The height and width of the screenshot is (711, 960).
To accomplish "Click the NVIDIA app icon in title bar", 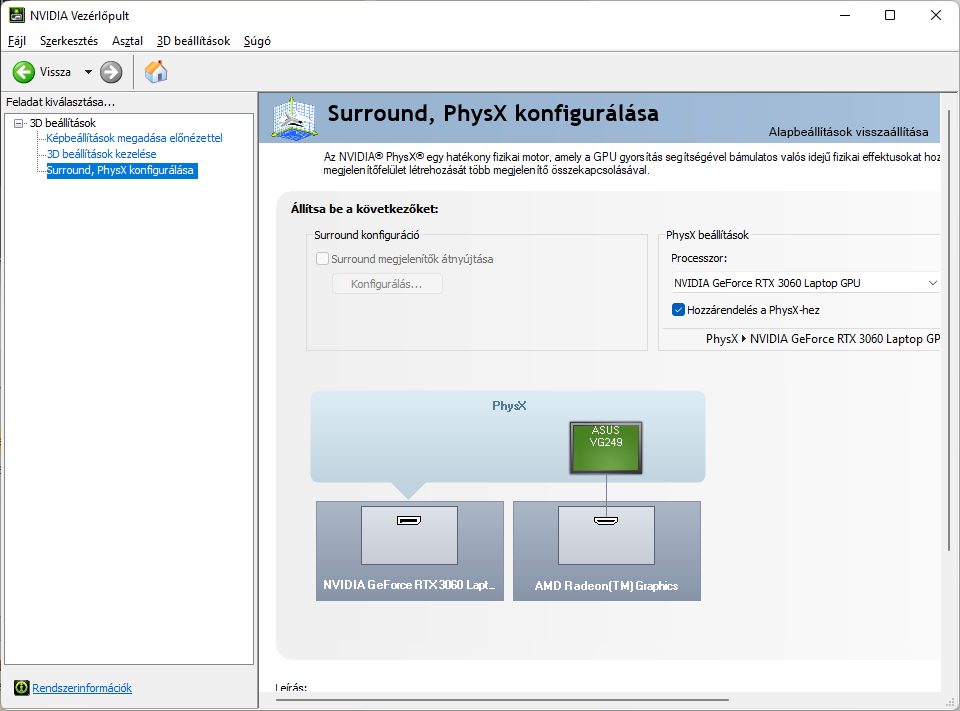I will pos(17,15).
